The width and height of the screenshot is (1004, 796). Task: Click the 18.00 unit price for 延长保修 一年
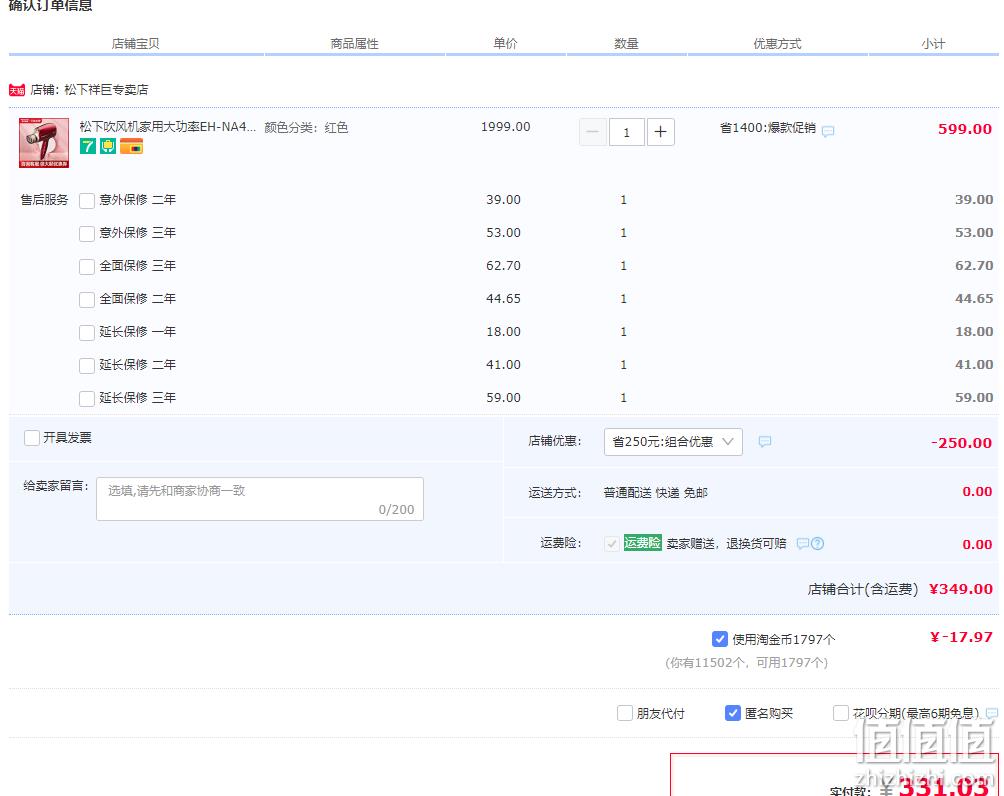503,331
